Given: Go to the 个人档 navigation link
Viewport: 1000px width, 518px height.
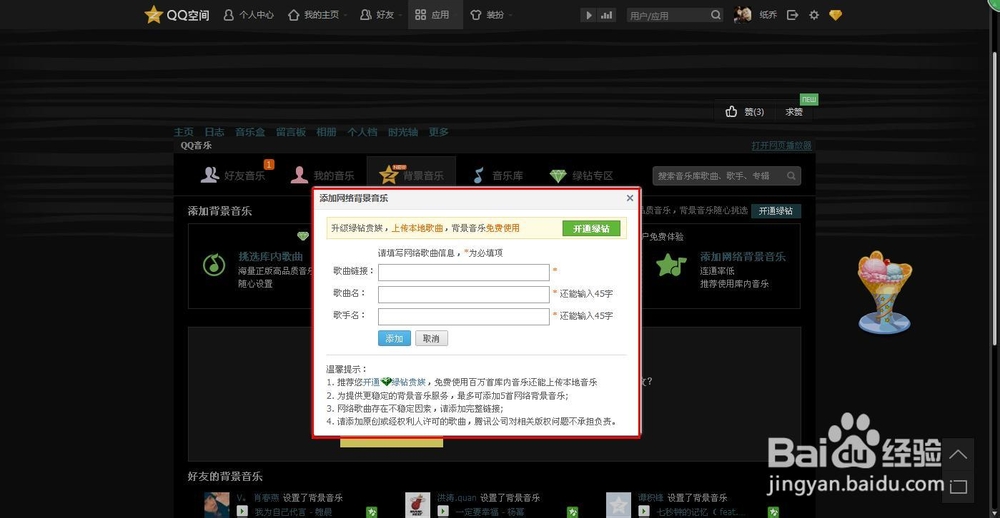Looking at the screenshot, I should point(362,132).
